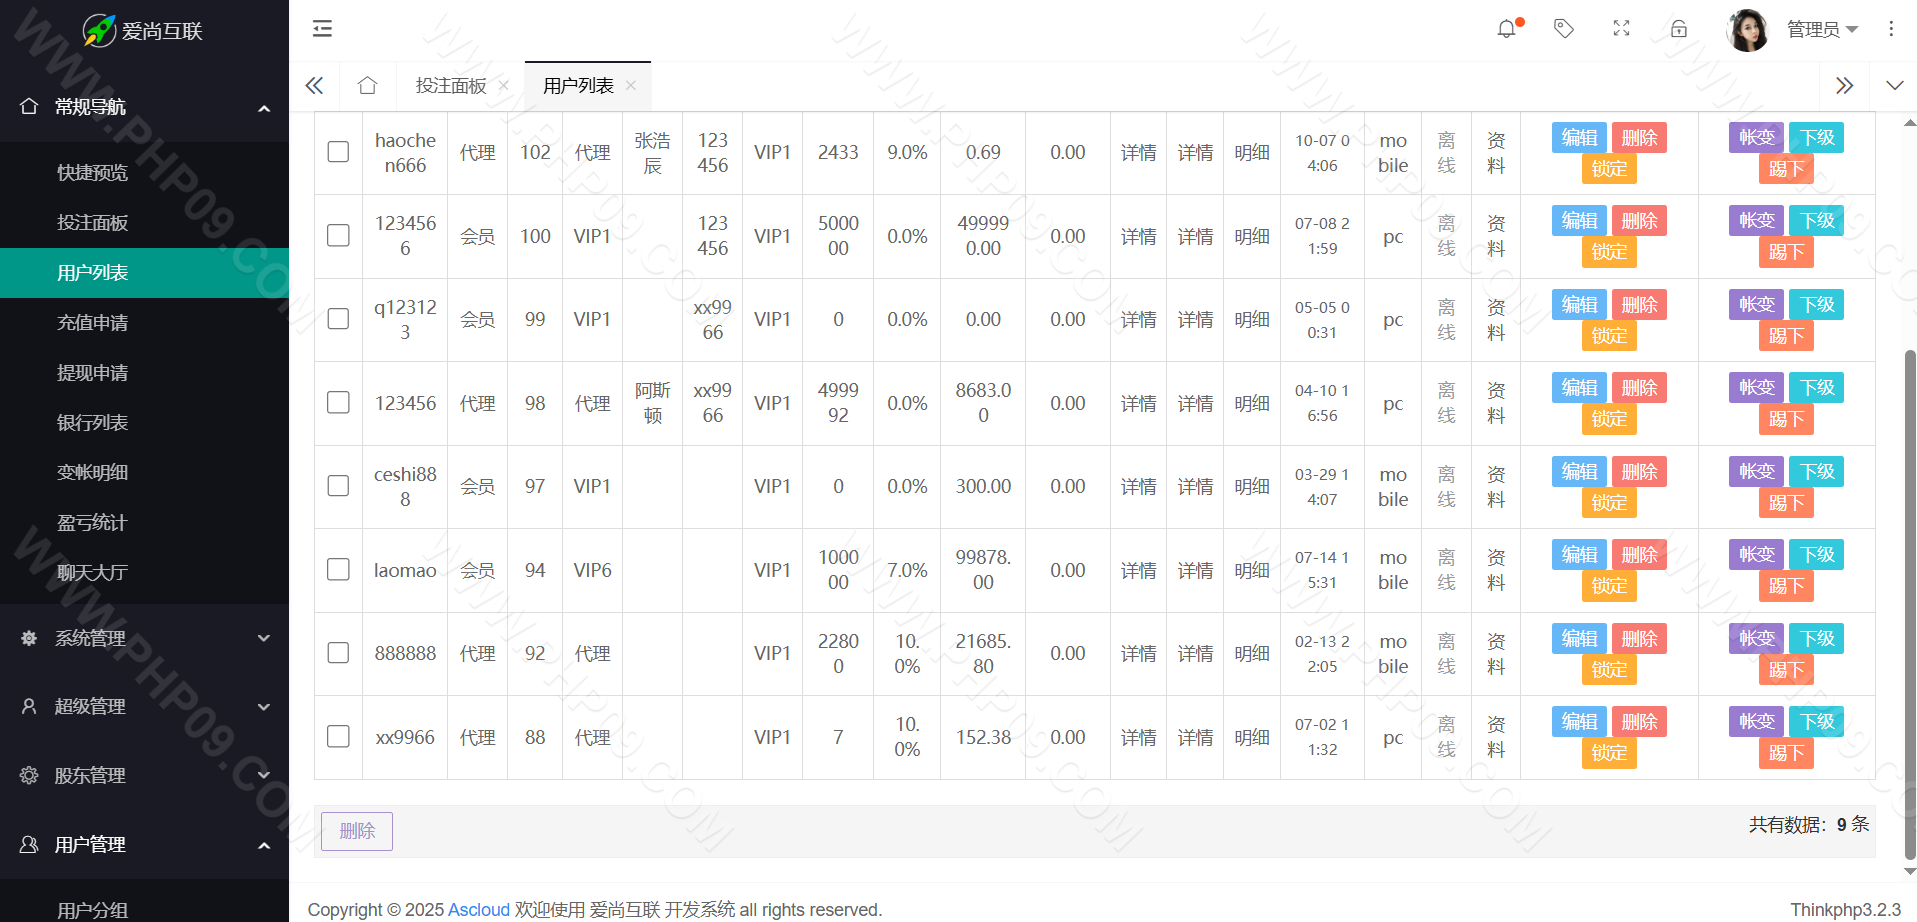Open the 管理员 account dropdown
Image resolution: width=1917 pixels, height=922 pixels.
pos(1821,30)
